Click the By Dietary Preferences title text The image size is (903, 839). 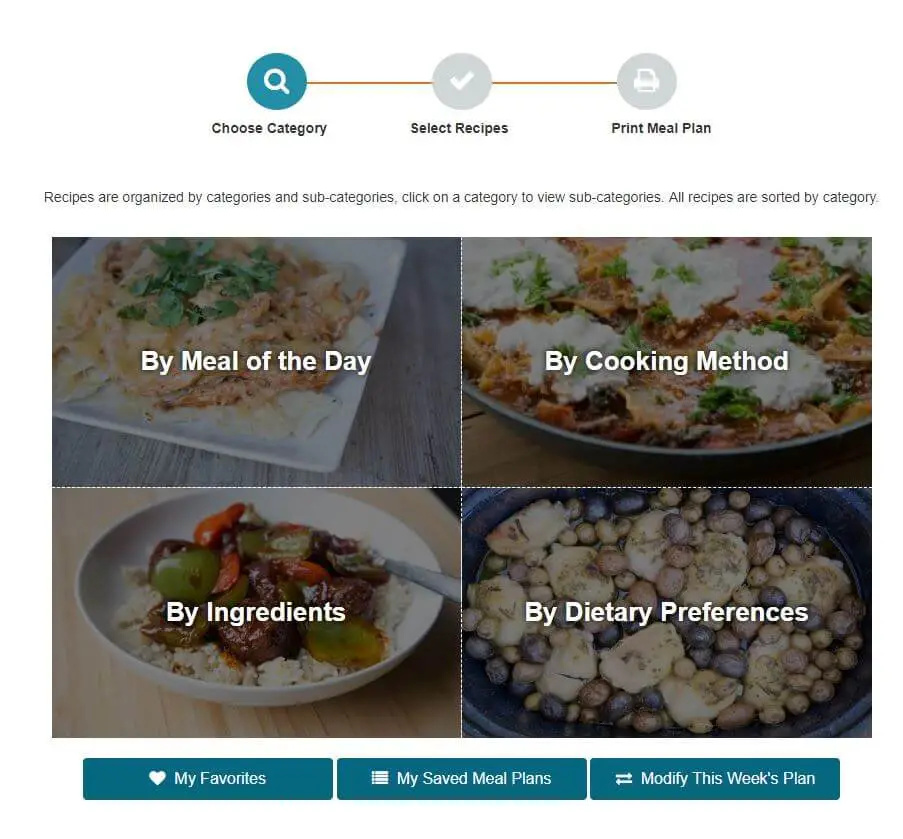click(667, 612)
